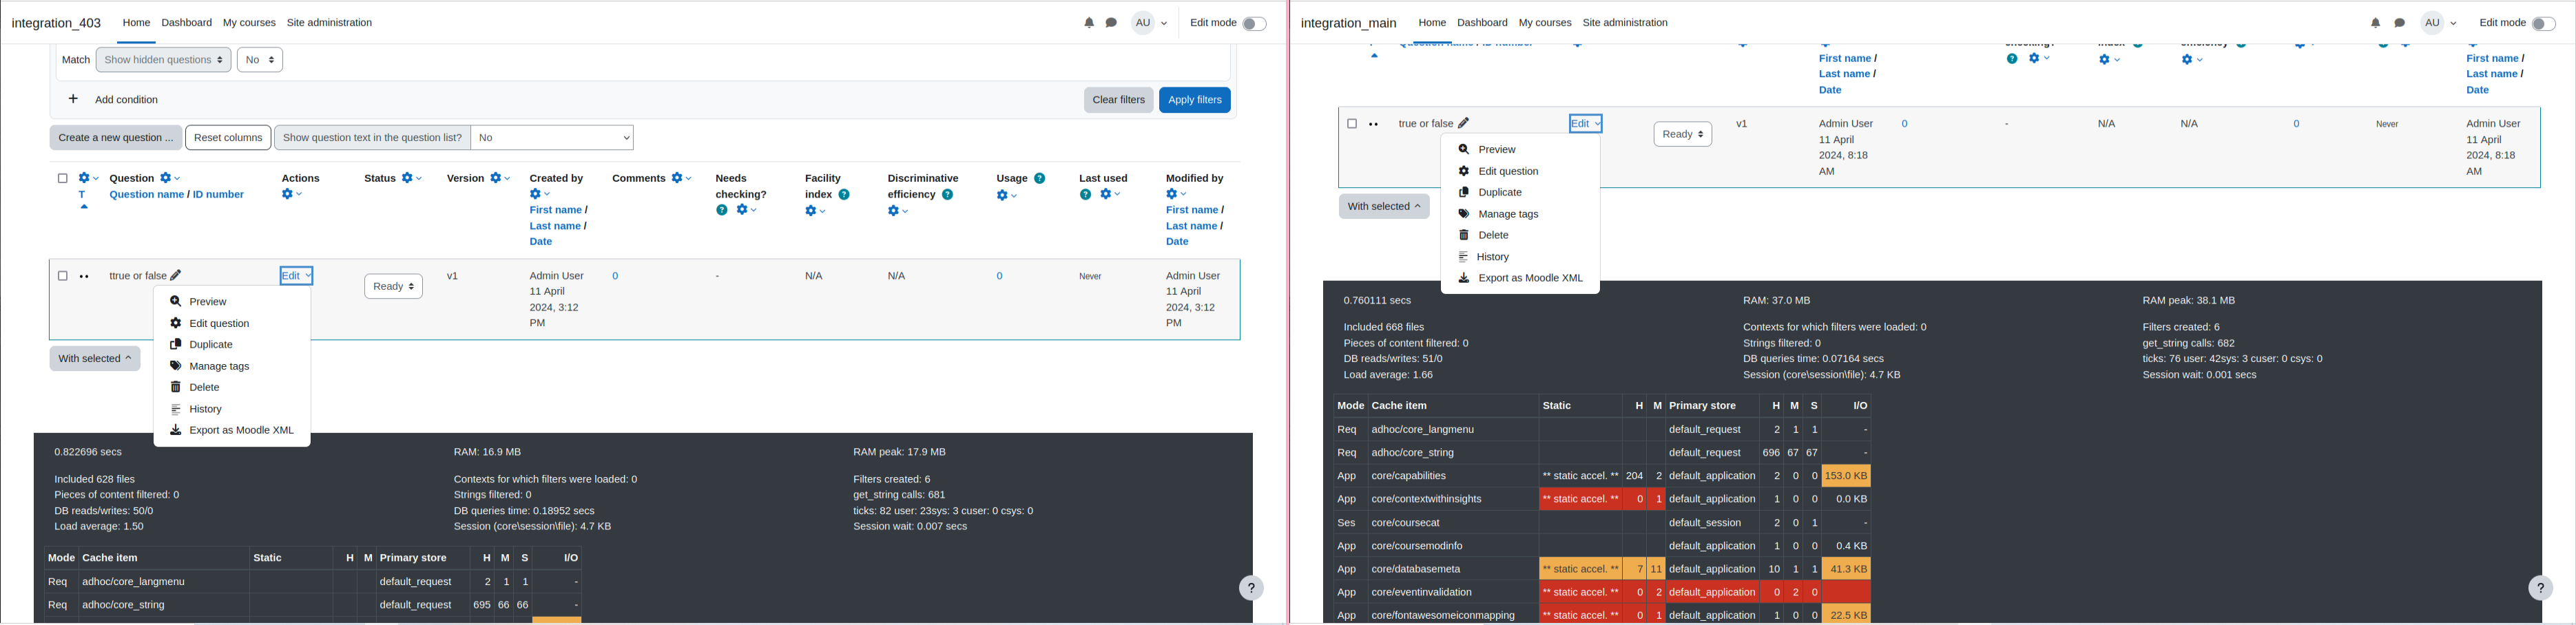2576x625 pixels.
Task: Open With selected dropdown in integration_main window
Action: (x=1384, y=206)
